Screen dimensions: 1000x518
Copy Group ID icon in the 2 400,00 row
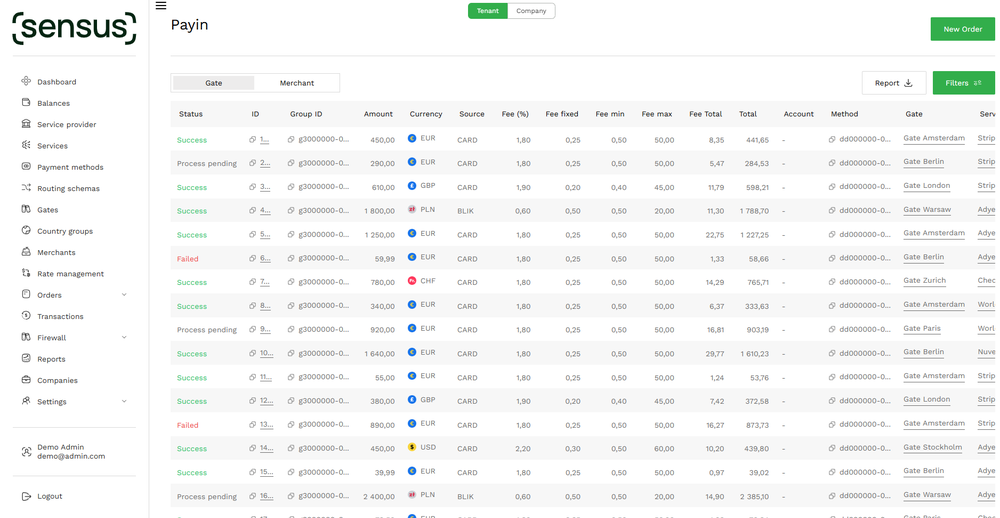(291, 496)
